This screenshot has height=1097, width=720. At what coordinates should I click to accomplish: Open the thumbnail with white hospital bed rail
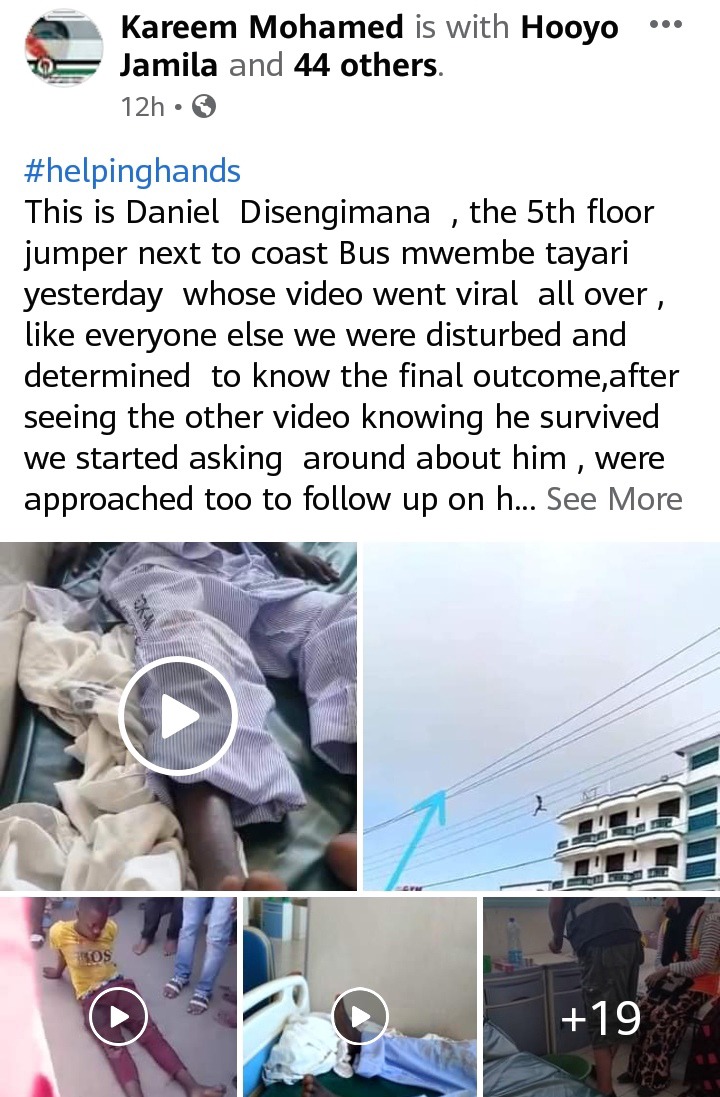click(360, 997)
